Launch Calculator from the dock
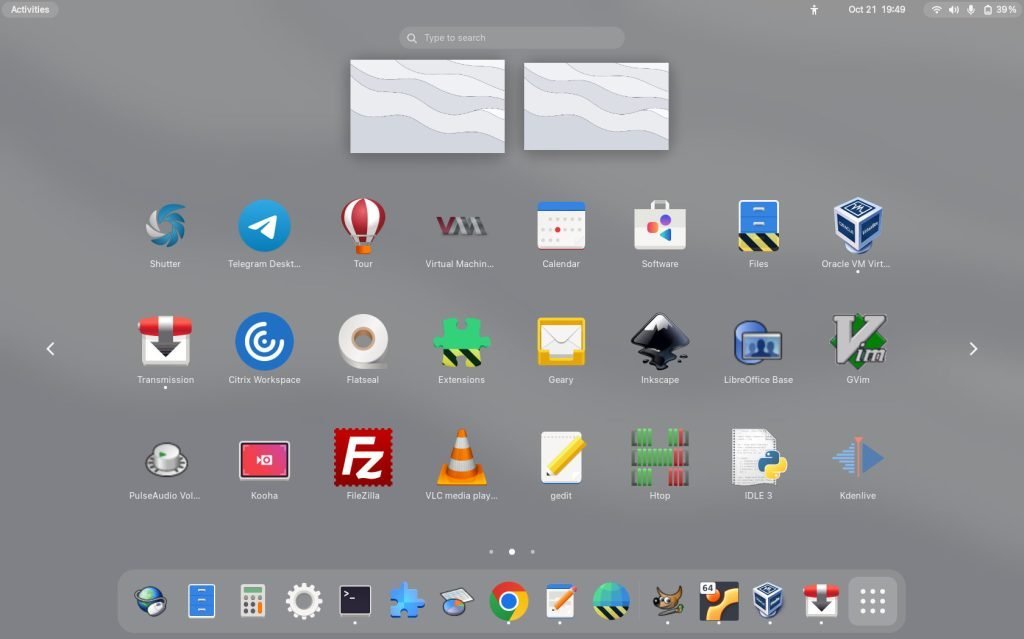 [252, 601]
